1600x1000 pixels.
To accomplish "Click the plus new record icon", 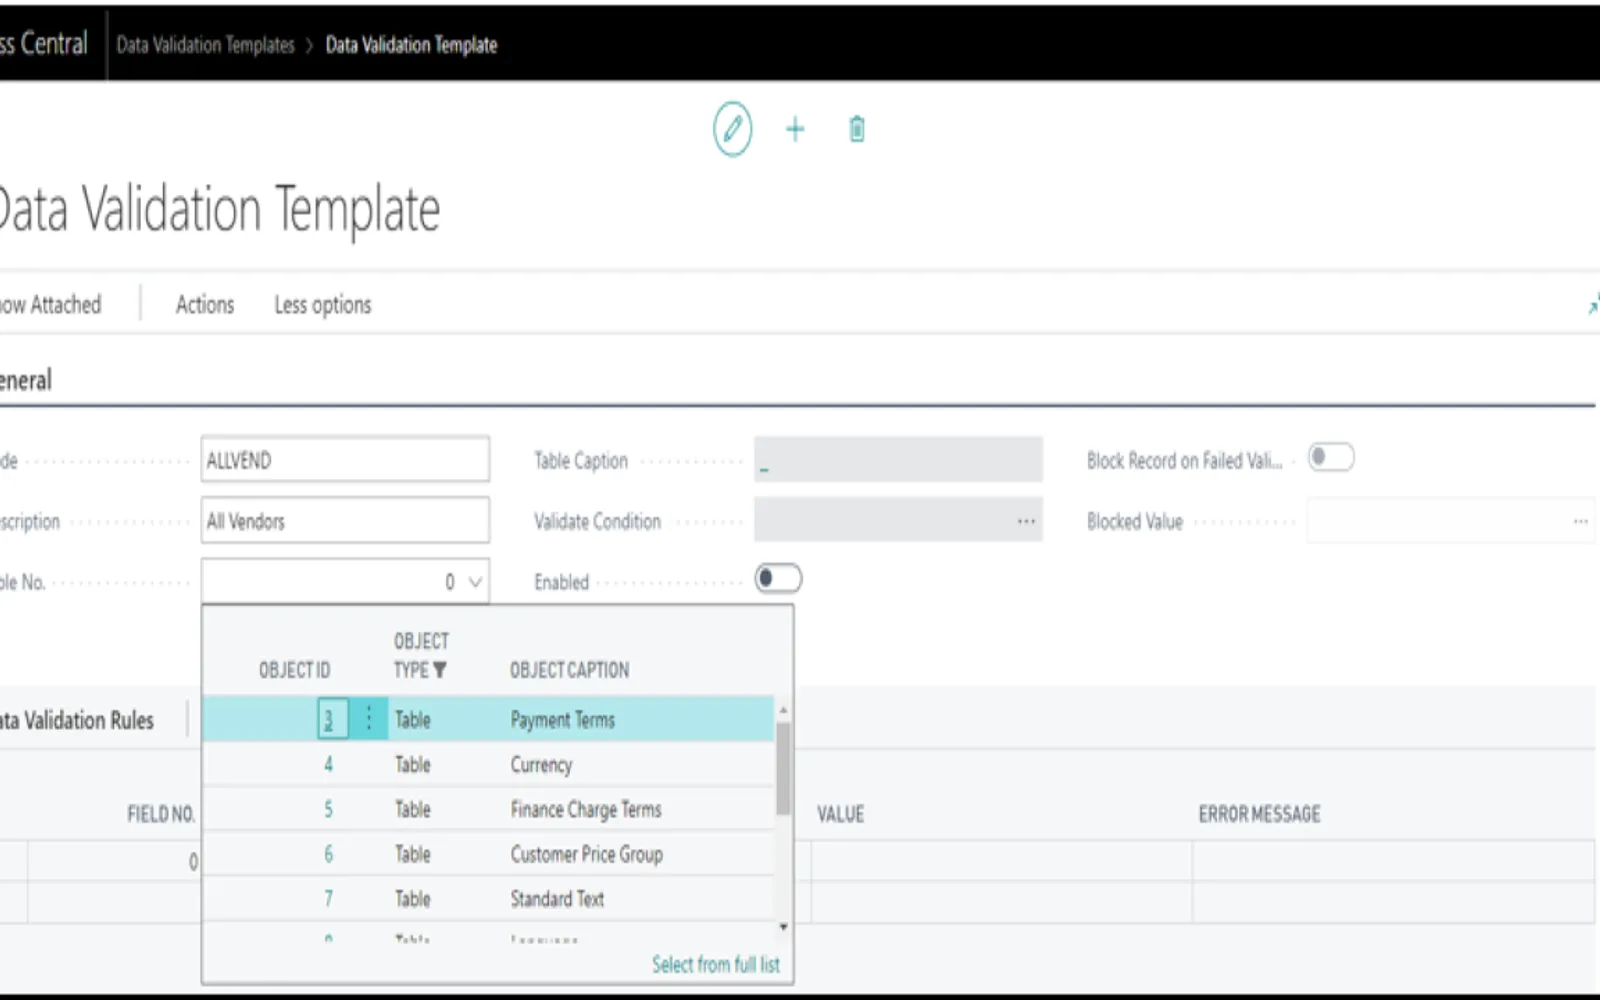I will (x=795, y=129).
